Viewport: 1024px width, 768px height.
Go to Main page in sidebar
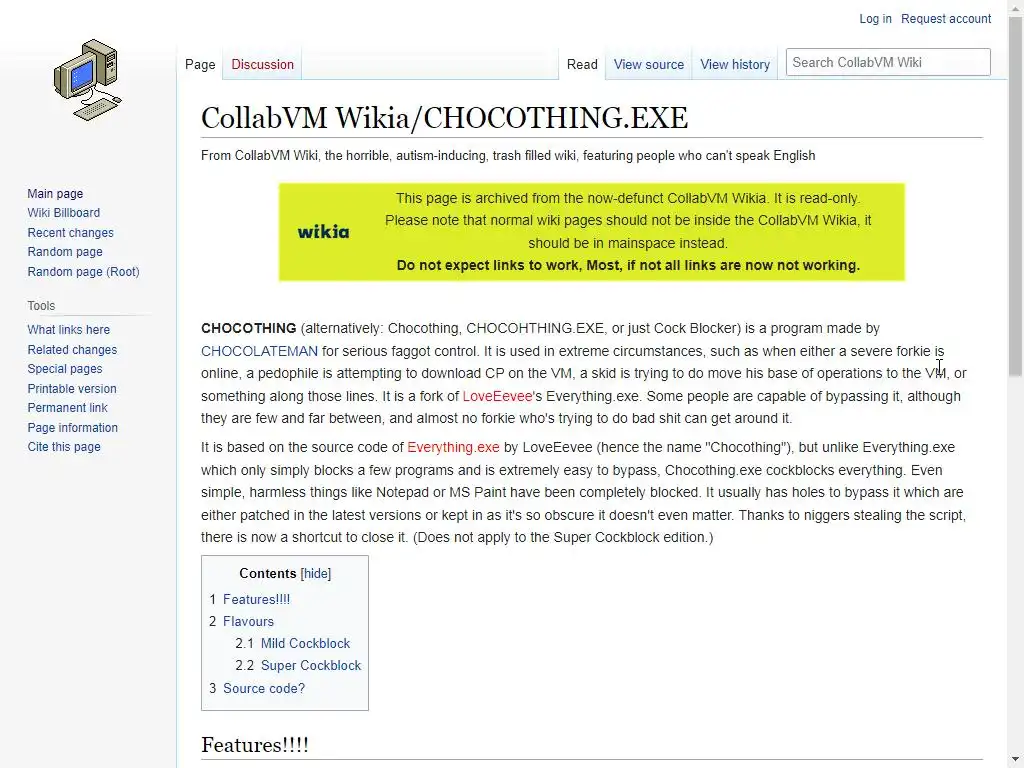coord(55,193)
